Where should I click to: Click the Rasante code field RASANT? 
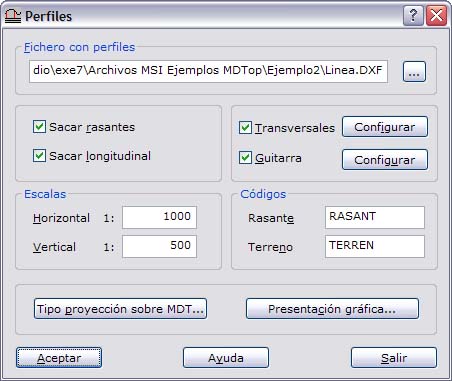tap(375, 217)
